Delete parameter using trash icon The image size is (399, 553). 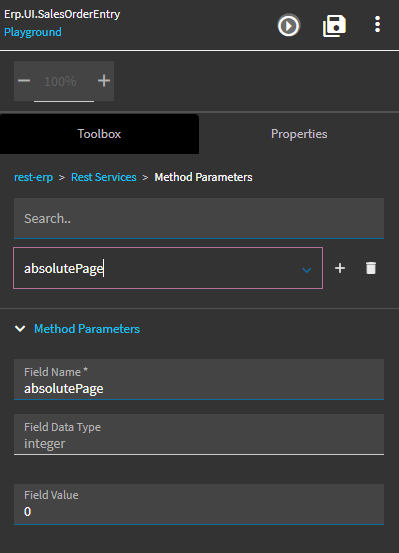tap(371, 268)
